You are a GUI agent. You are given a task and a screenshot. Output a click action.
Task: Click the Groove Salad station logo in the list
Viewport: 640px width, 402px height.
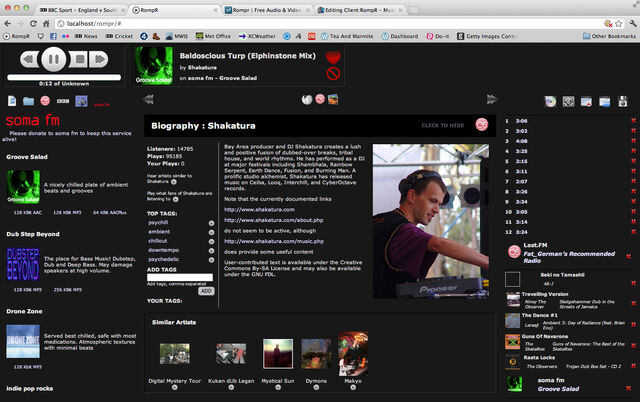coord(23,187)
